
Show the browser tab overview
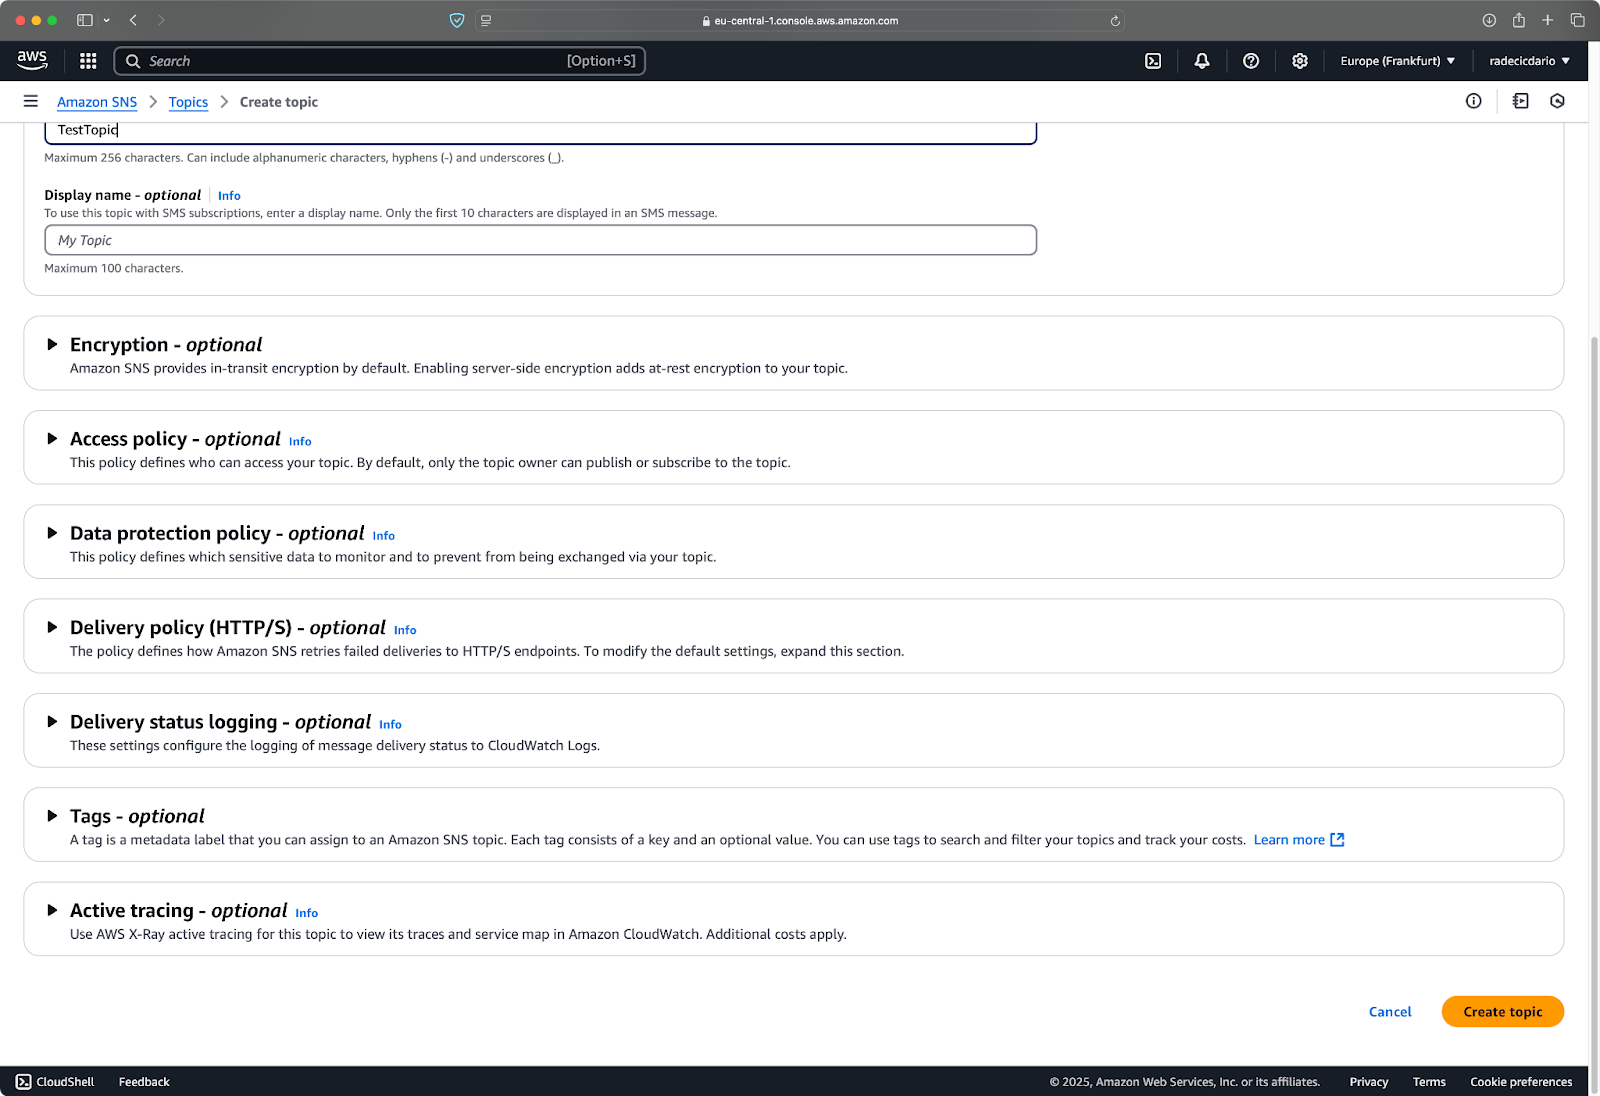pyautogui.click(x=1577, y=20)
